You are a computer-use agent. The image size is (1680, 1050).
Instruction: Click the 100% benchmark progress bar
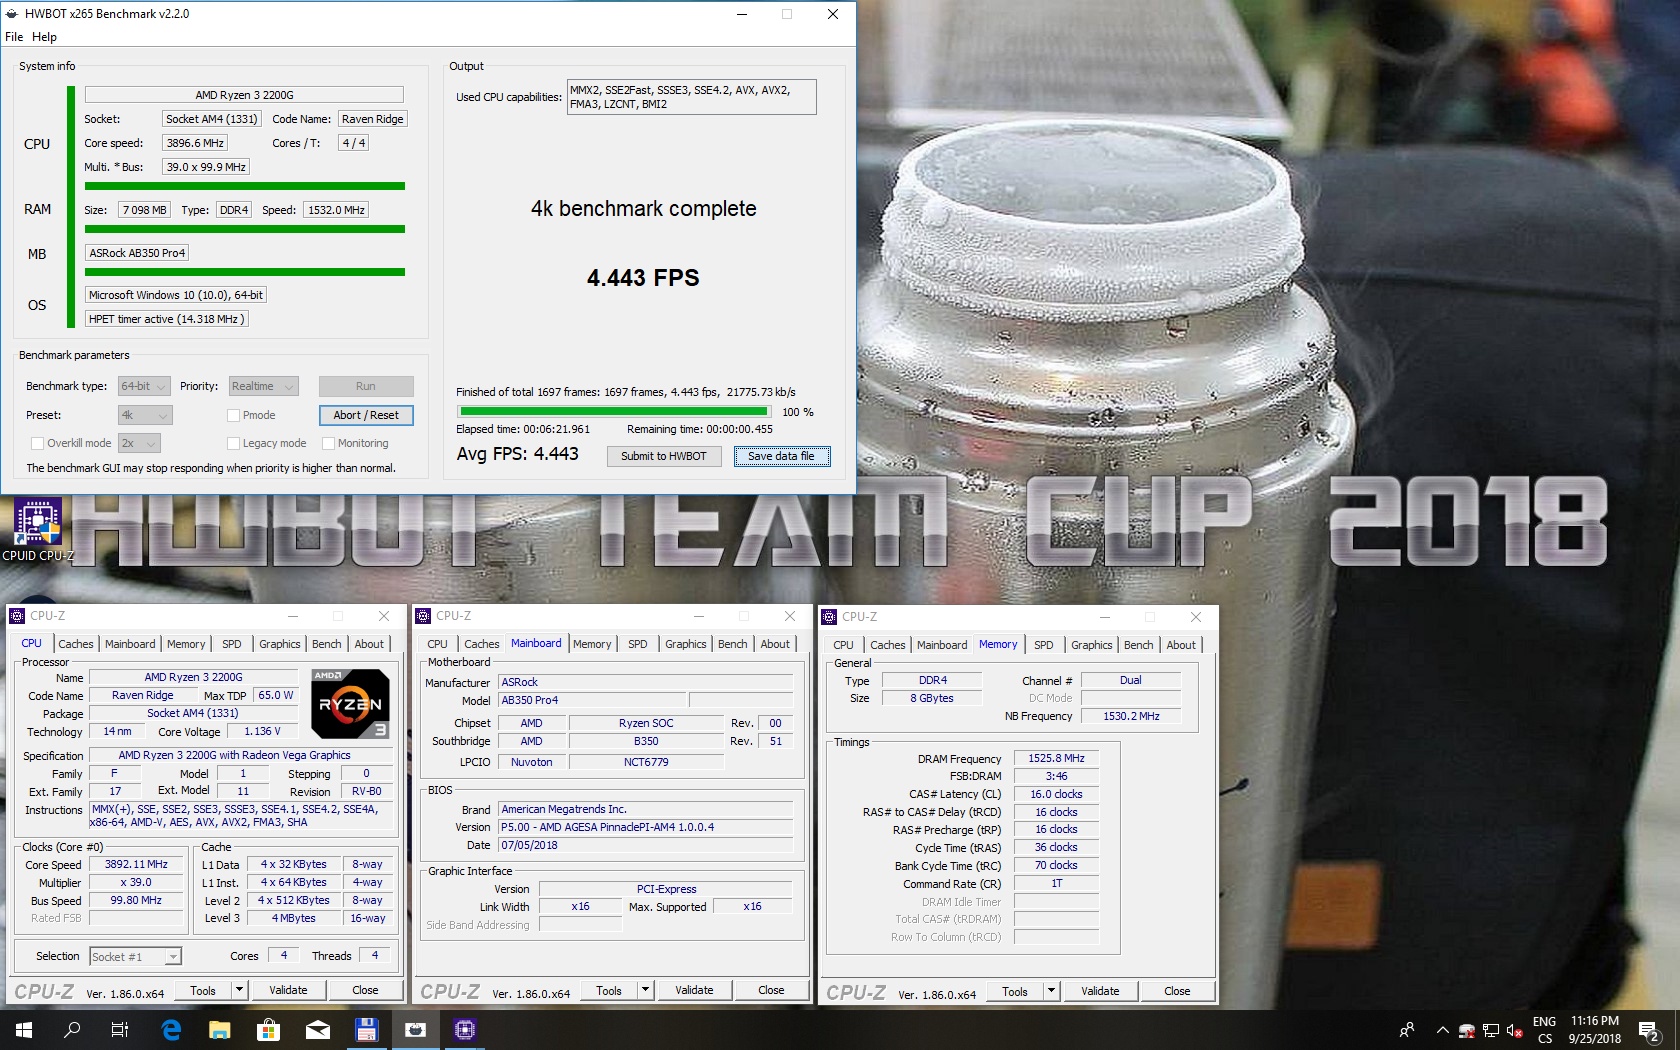[x=614, y=411]
